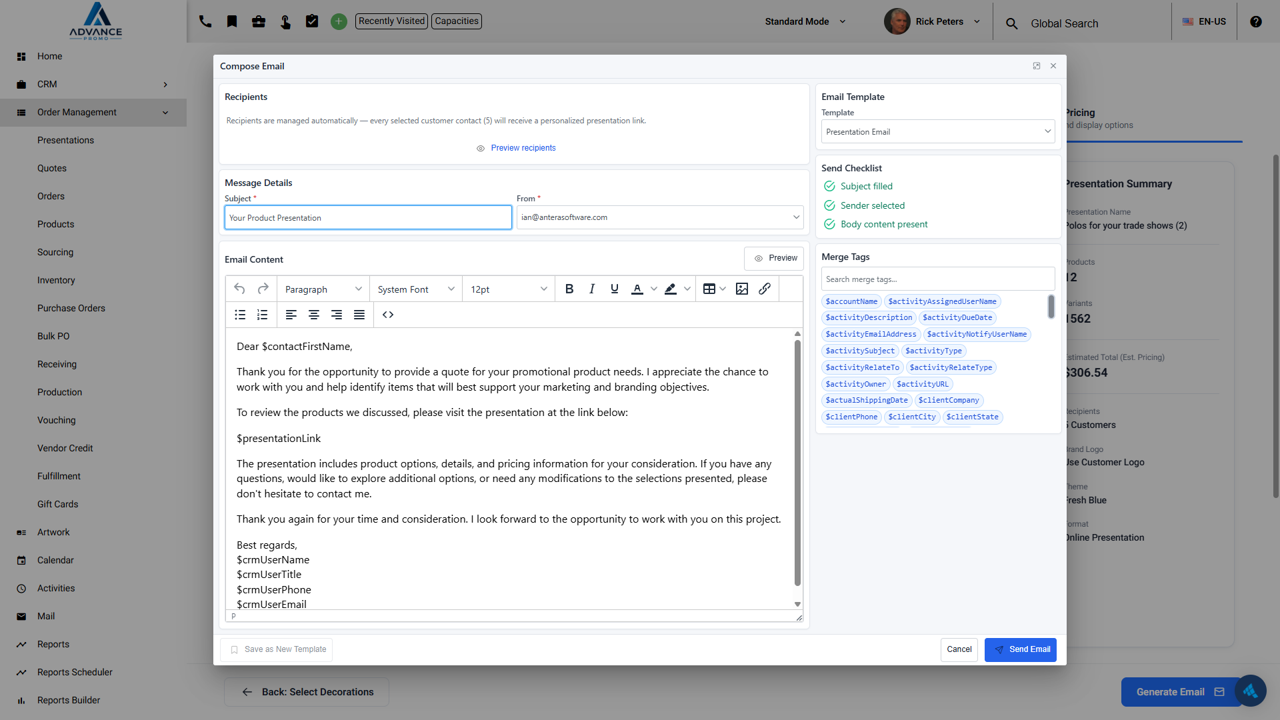Center align text
The width and height of the screenshot is (1280, 720).
[314, 315]
